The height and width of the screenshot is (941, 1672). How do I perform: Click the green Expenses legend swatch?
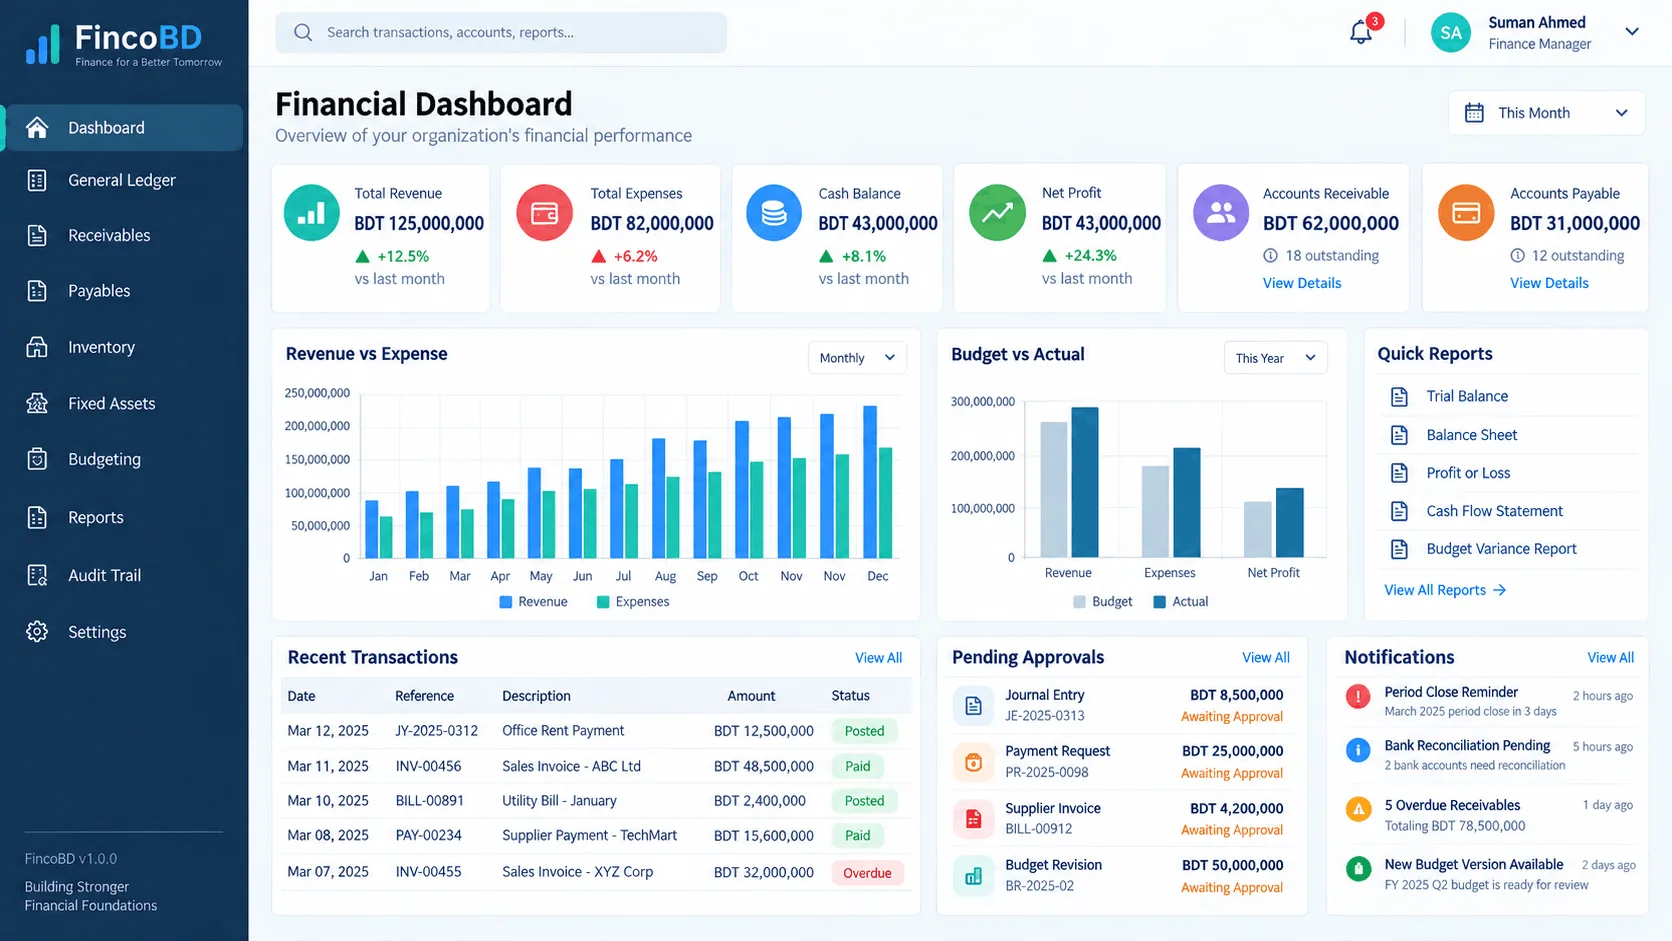[603, 602]
